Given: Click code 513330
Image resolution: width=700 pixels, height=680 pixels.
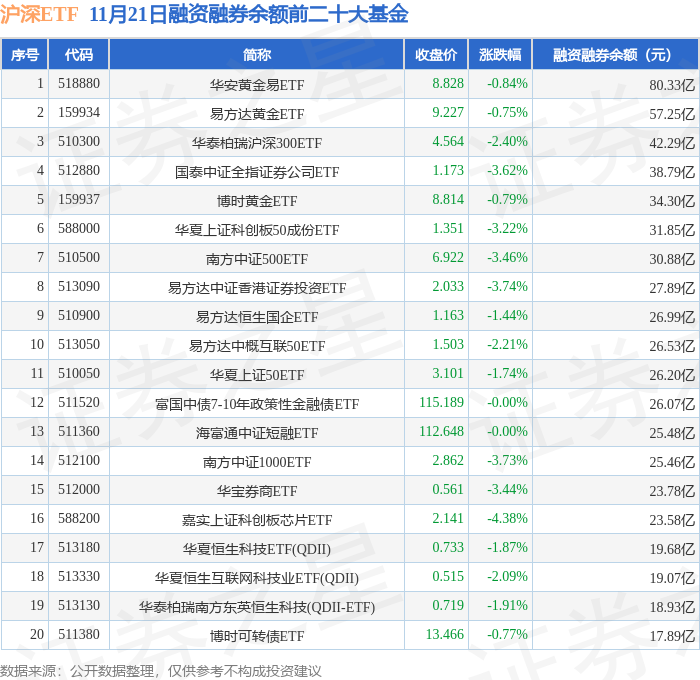Looking at the screenshot, I should (x=79, y=577).
